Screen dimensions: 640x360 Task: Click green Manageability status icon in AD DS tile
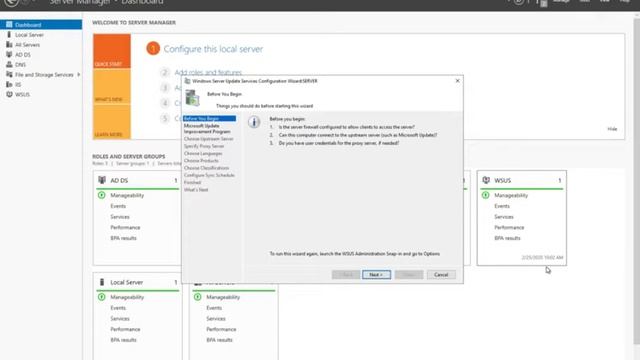[x=102, y=195]
